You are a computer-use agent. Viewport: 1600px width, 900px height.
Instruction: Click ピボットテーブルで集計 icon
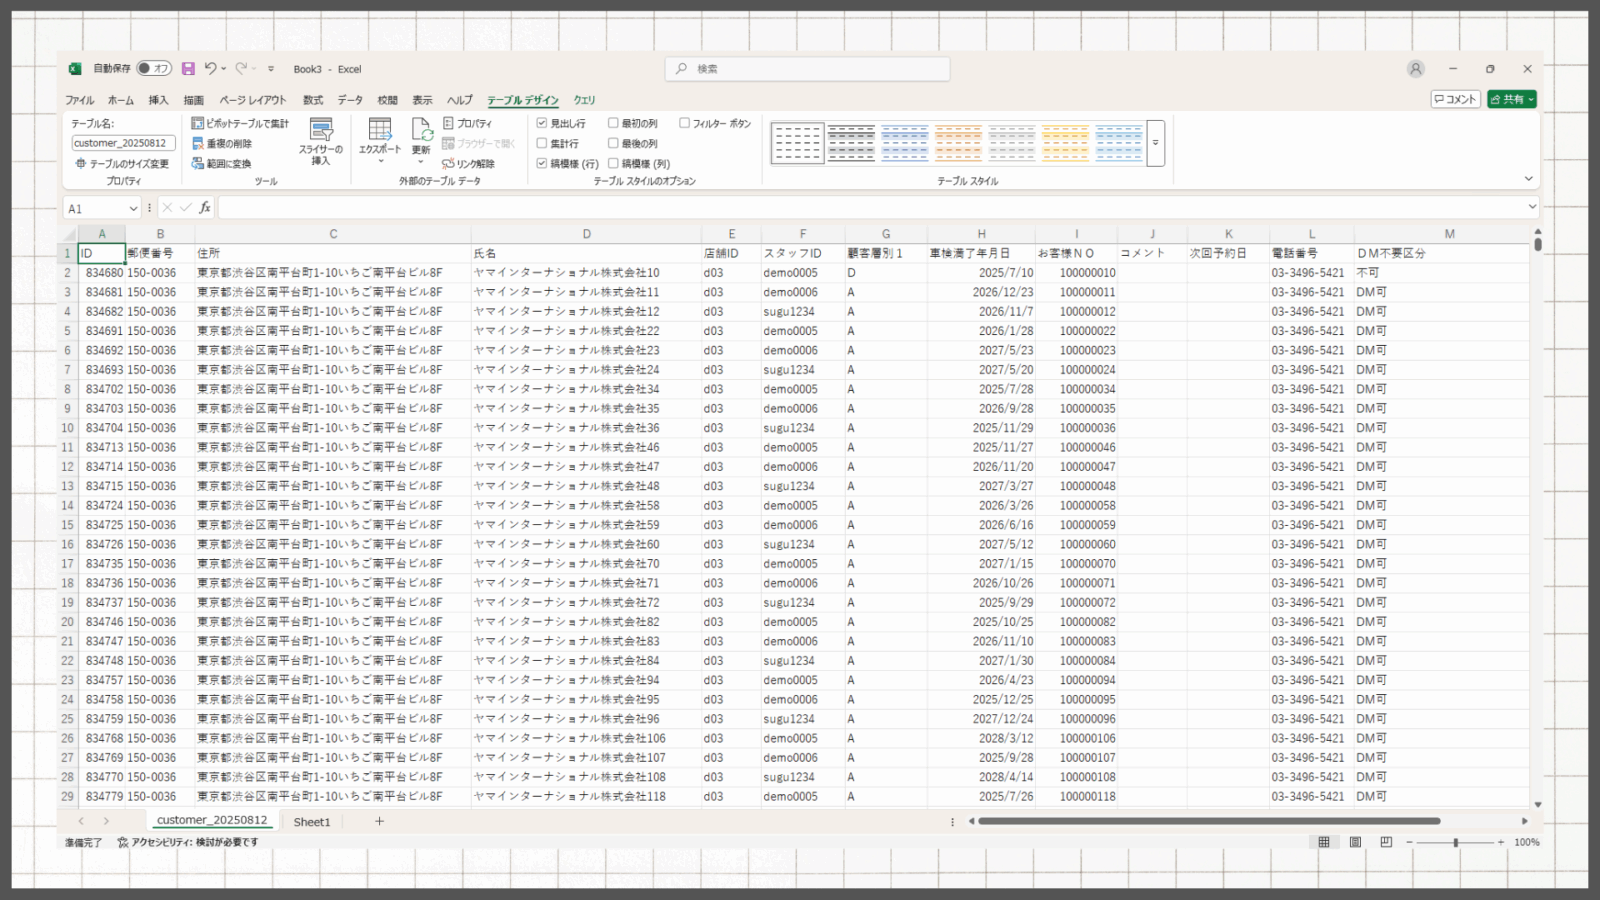pos(198,123)
